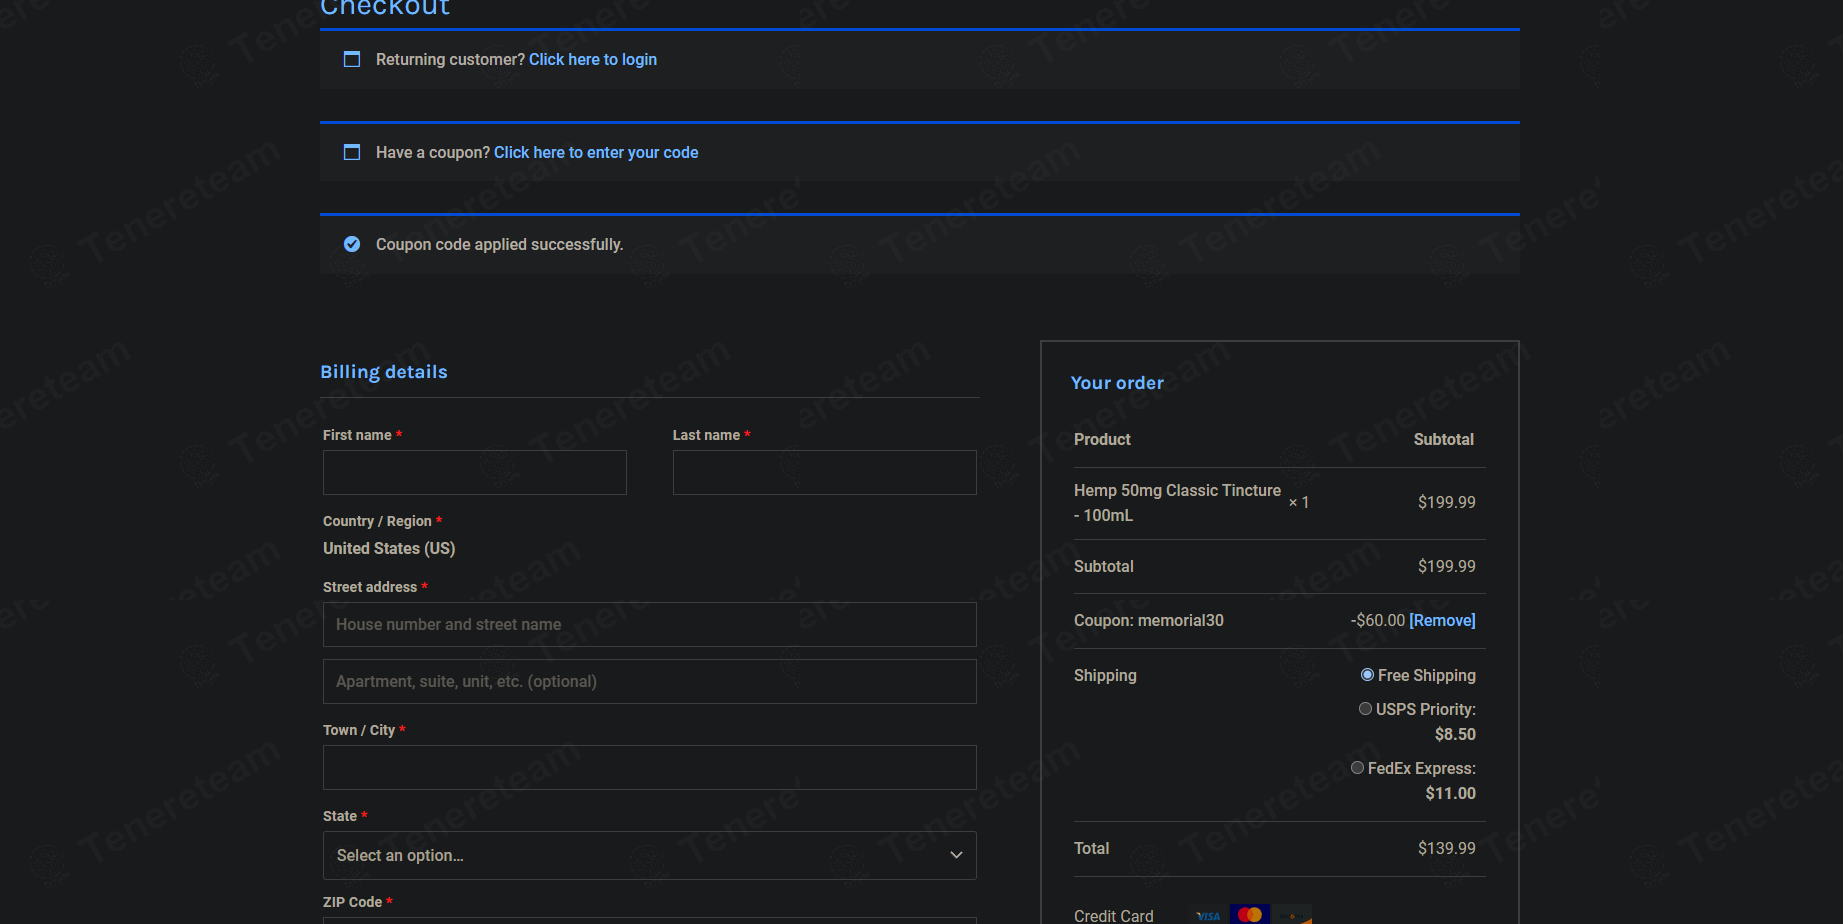Viewport: 1843px width, 924px height.
Task: Click the Mastercard icon
Action: point(1250,915)
